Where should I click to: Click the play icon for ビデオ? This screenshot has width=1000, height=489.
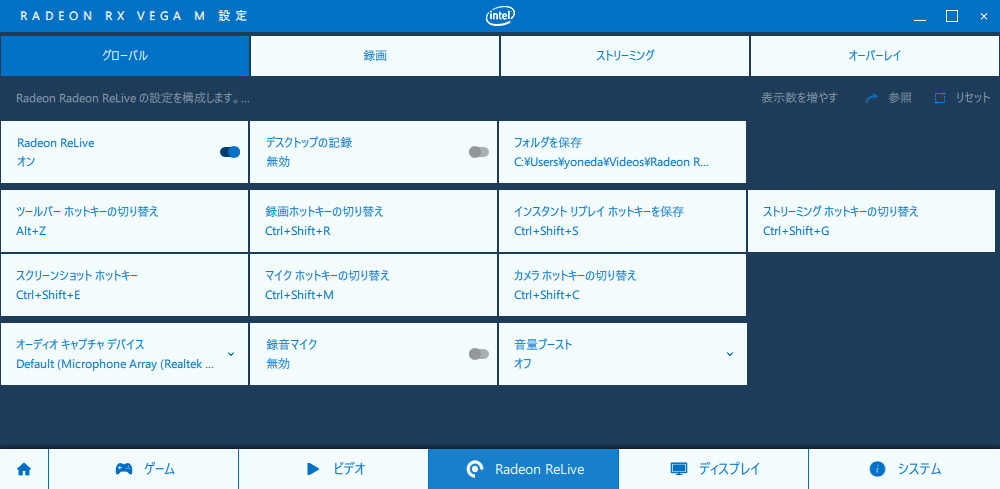(313, 469)
